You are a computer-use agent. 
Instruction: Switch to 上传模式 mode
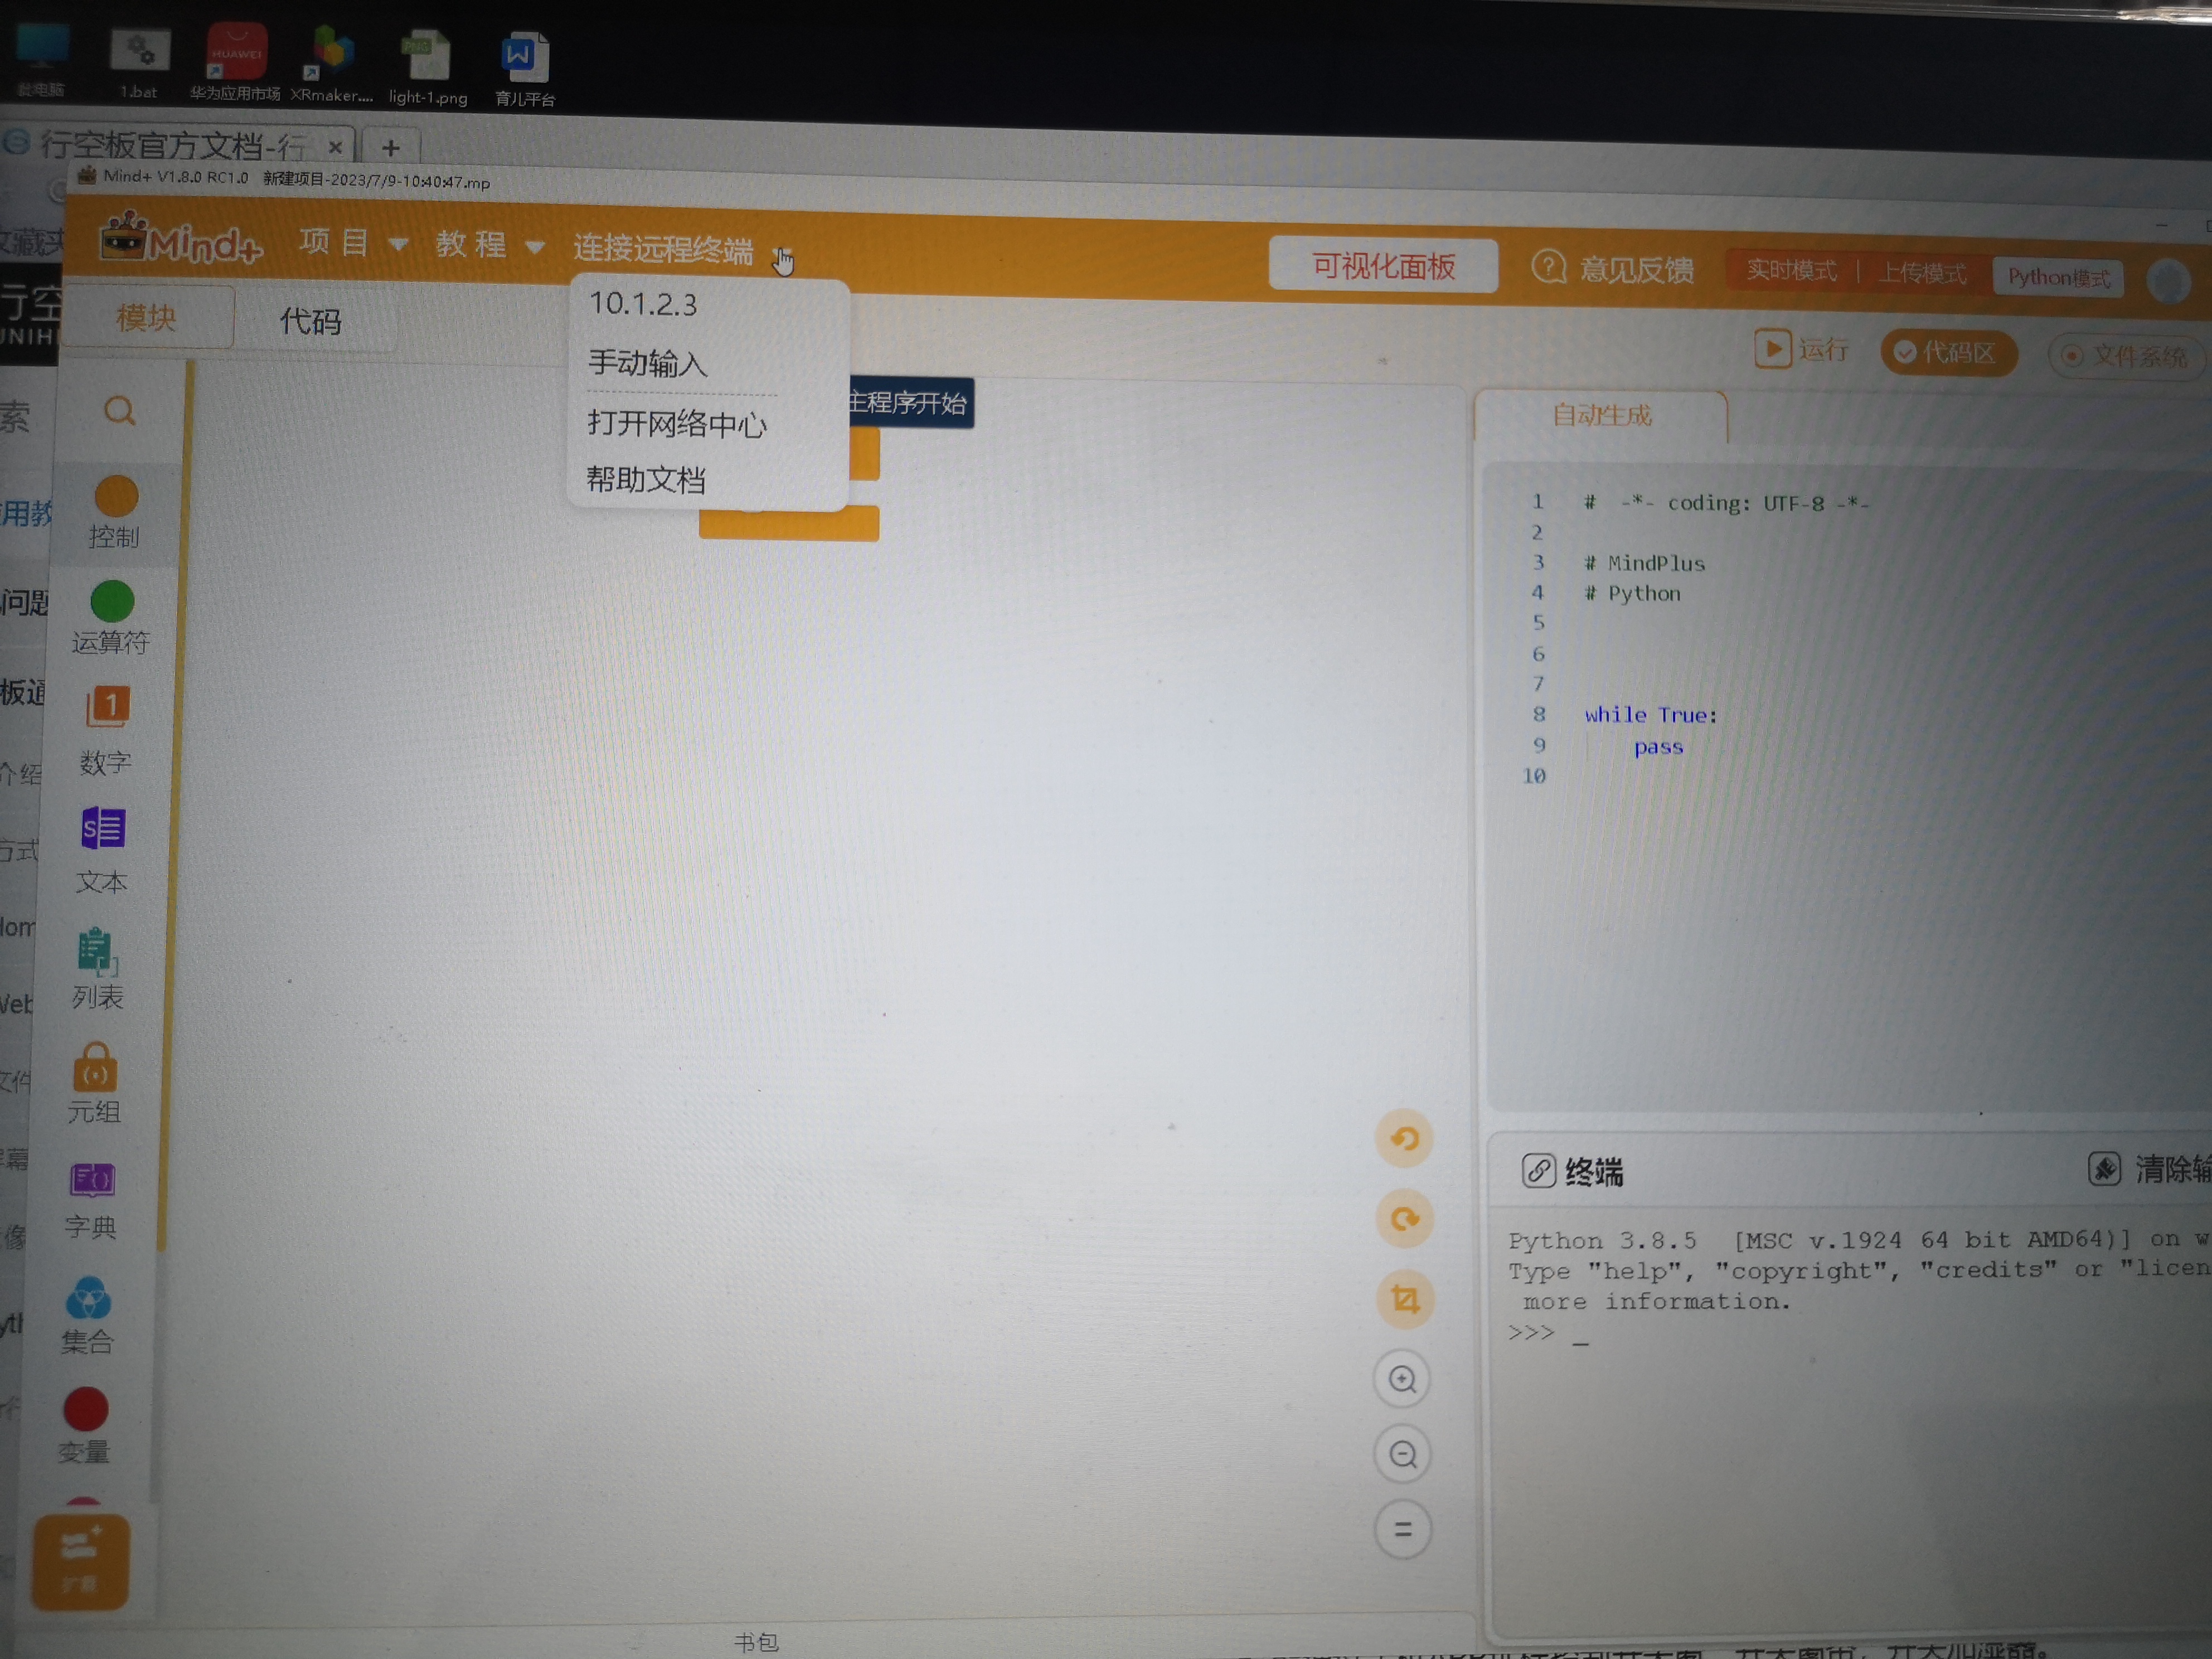point(1921,274)
